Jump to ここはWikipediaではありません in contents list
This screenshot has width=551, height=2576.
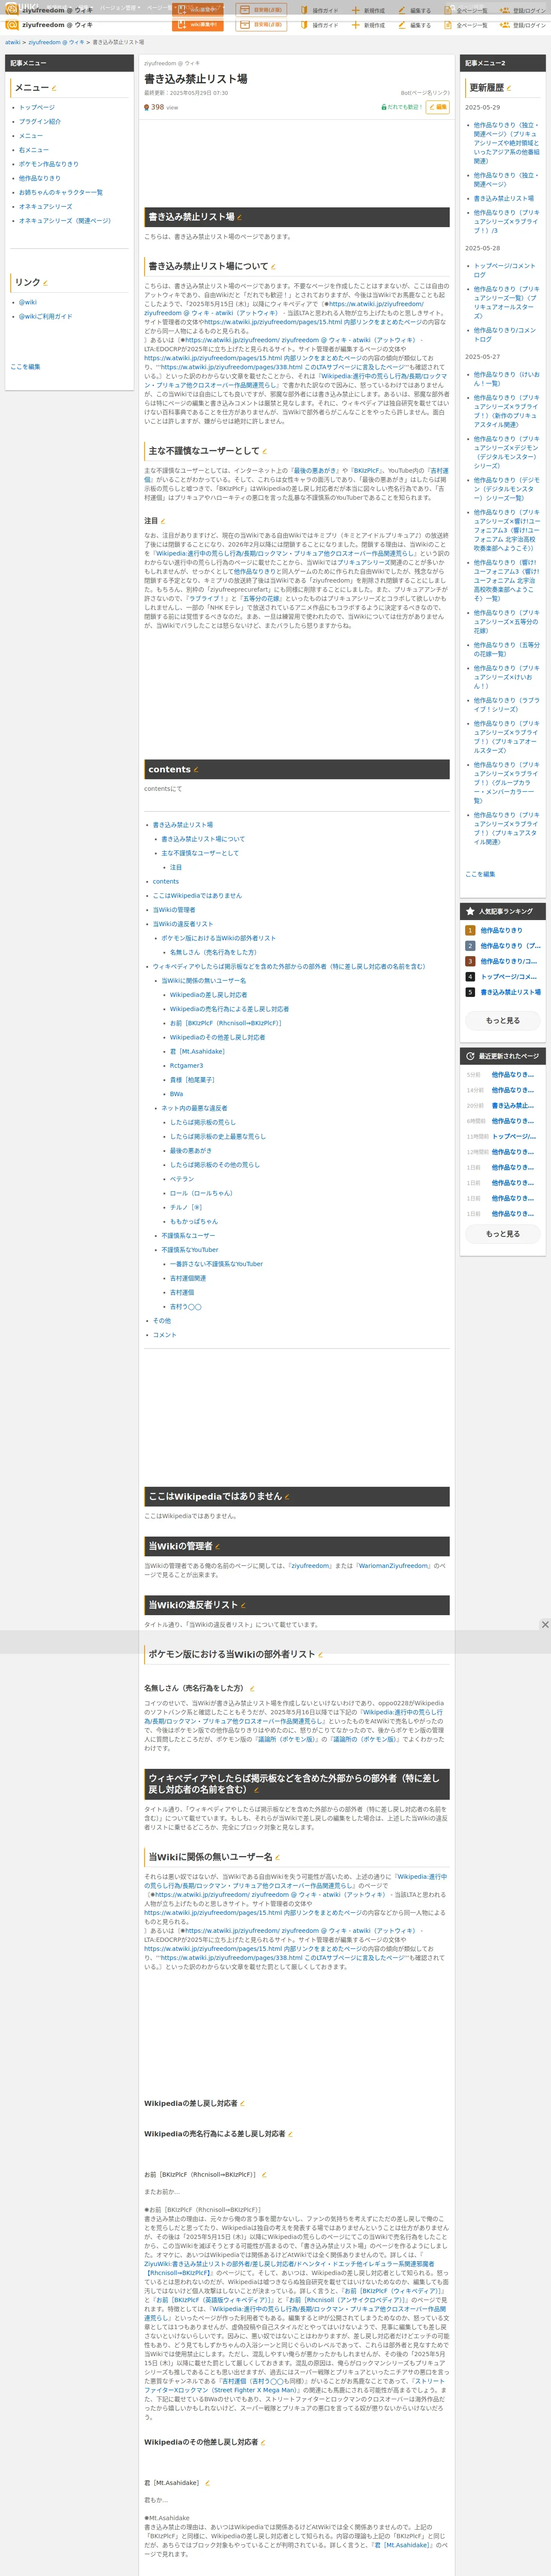click(197, 896)
